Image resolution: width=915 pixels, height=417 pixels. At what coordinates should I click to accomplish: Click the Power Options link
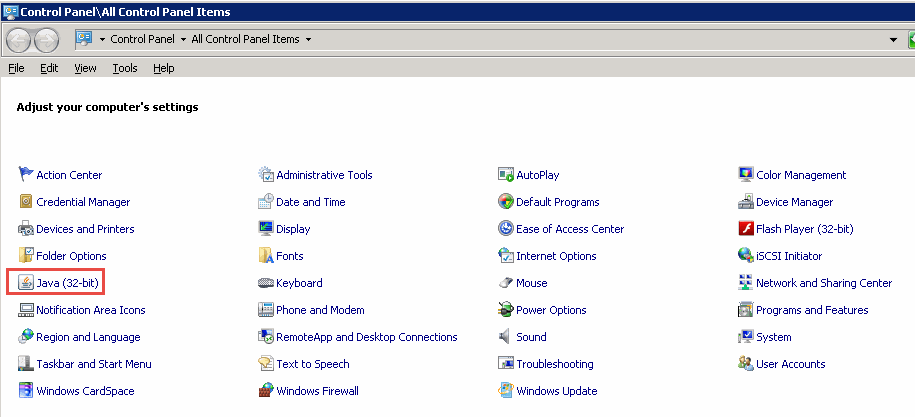(x=551, y=310)
